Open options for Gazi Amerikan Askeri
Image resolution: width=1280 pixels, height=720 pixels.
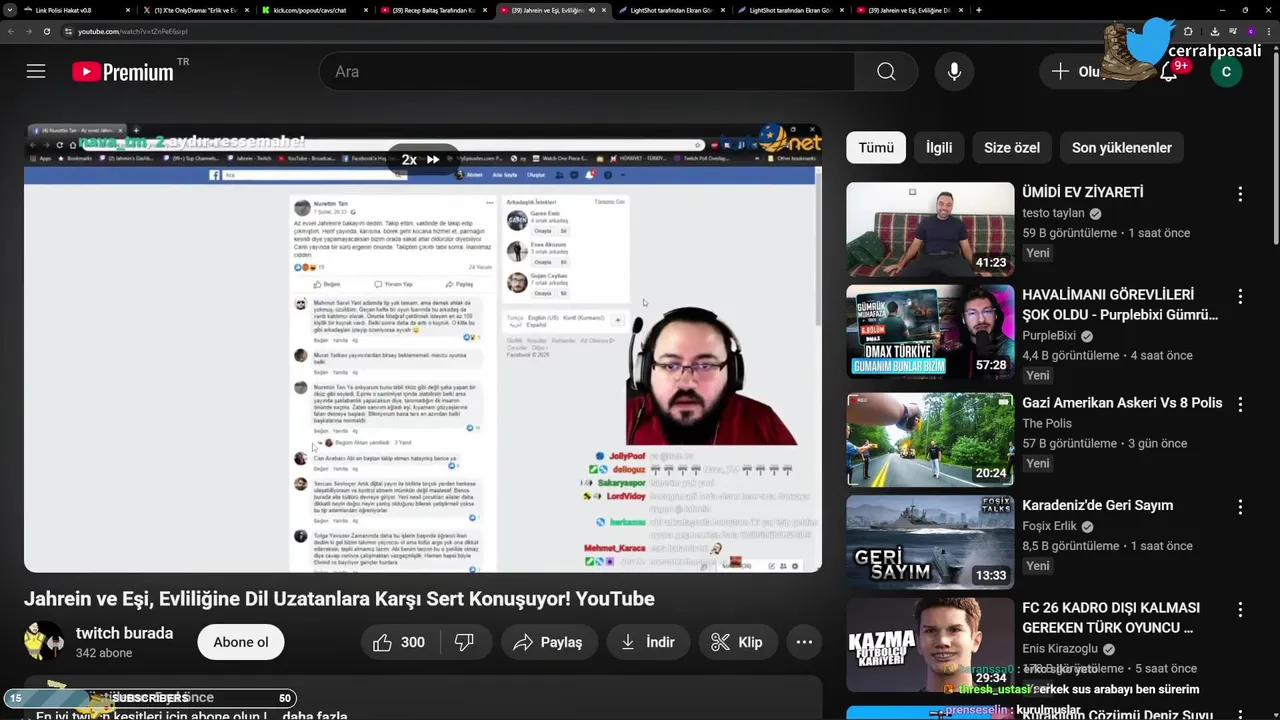point(1240,405)
